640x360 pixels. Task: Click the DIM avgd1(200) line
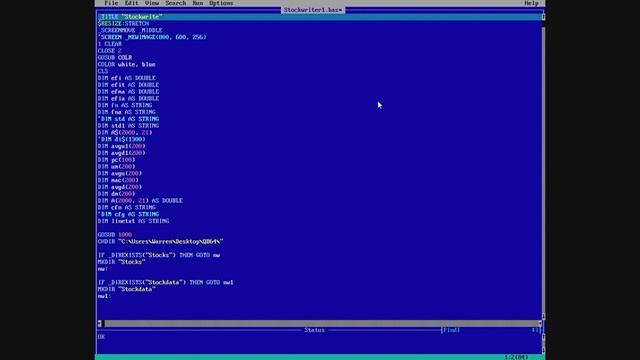pos(121,153)
